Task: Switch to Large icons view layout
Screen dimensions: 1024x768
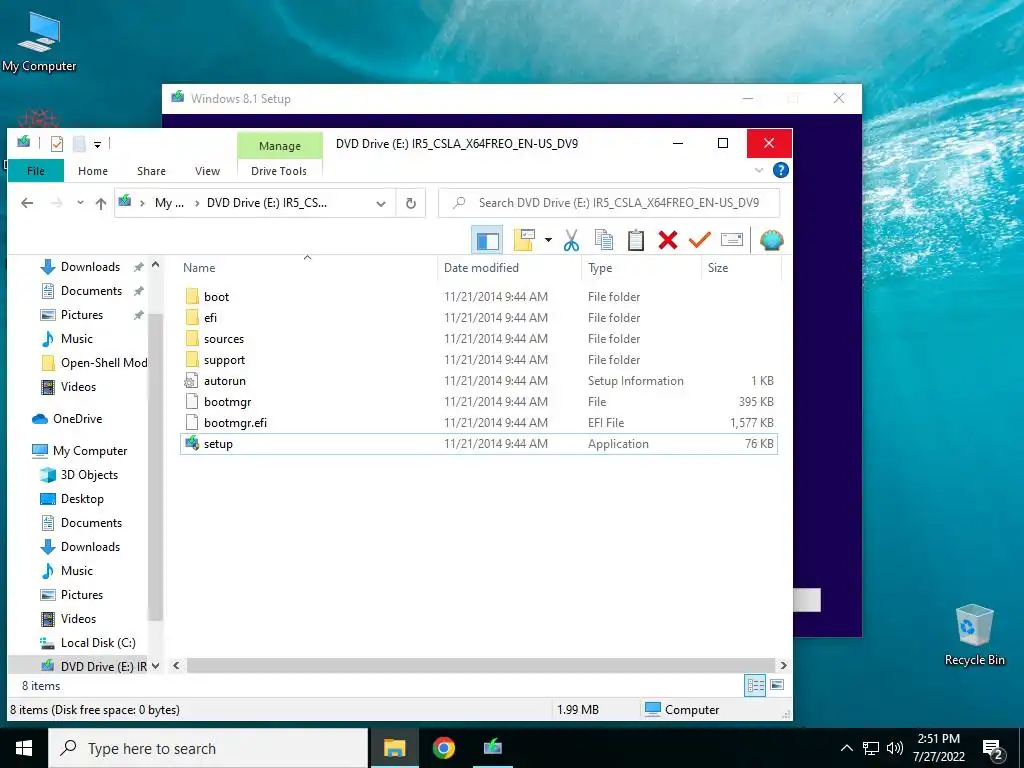Action: pos(776,685)
